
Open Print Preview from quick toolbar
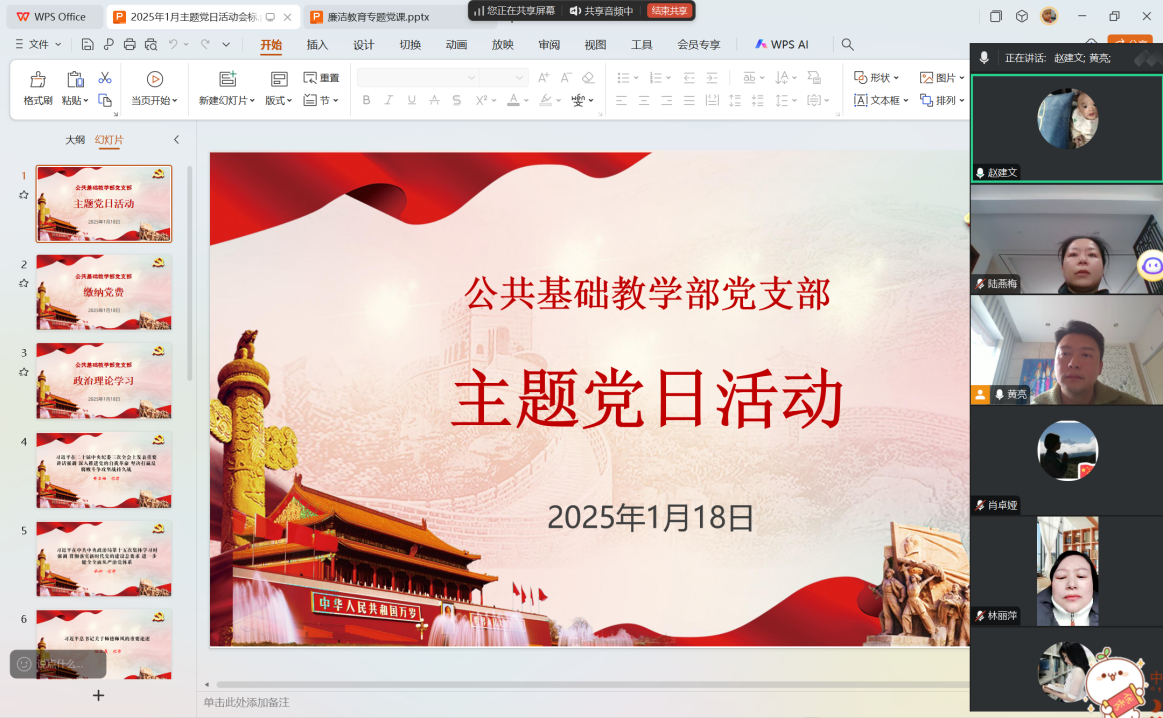151,45
